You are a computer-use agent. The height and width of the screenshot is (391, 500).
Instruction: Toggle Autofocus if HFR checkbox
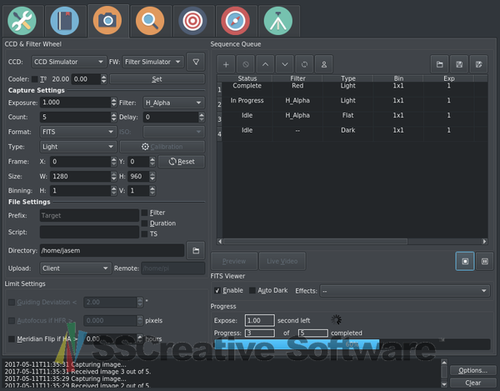click(11, 321)
